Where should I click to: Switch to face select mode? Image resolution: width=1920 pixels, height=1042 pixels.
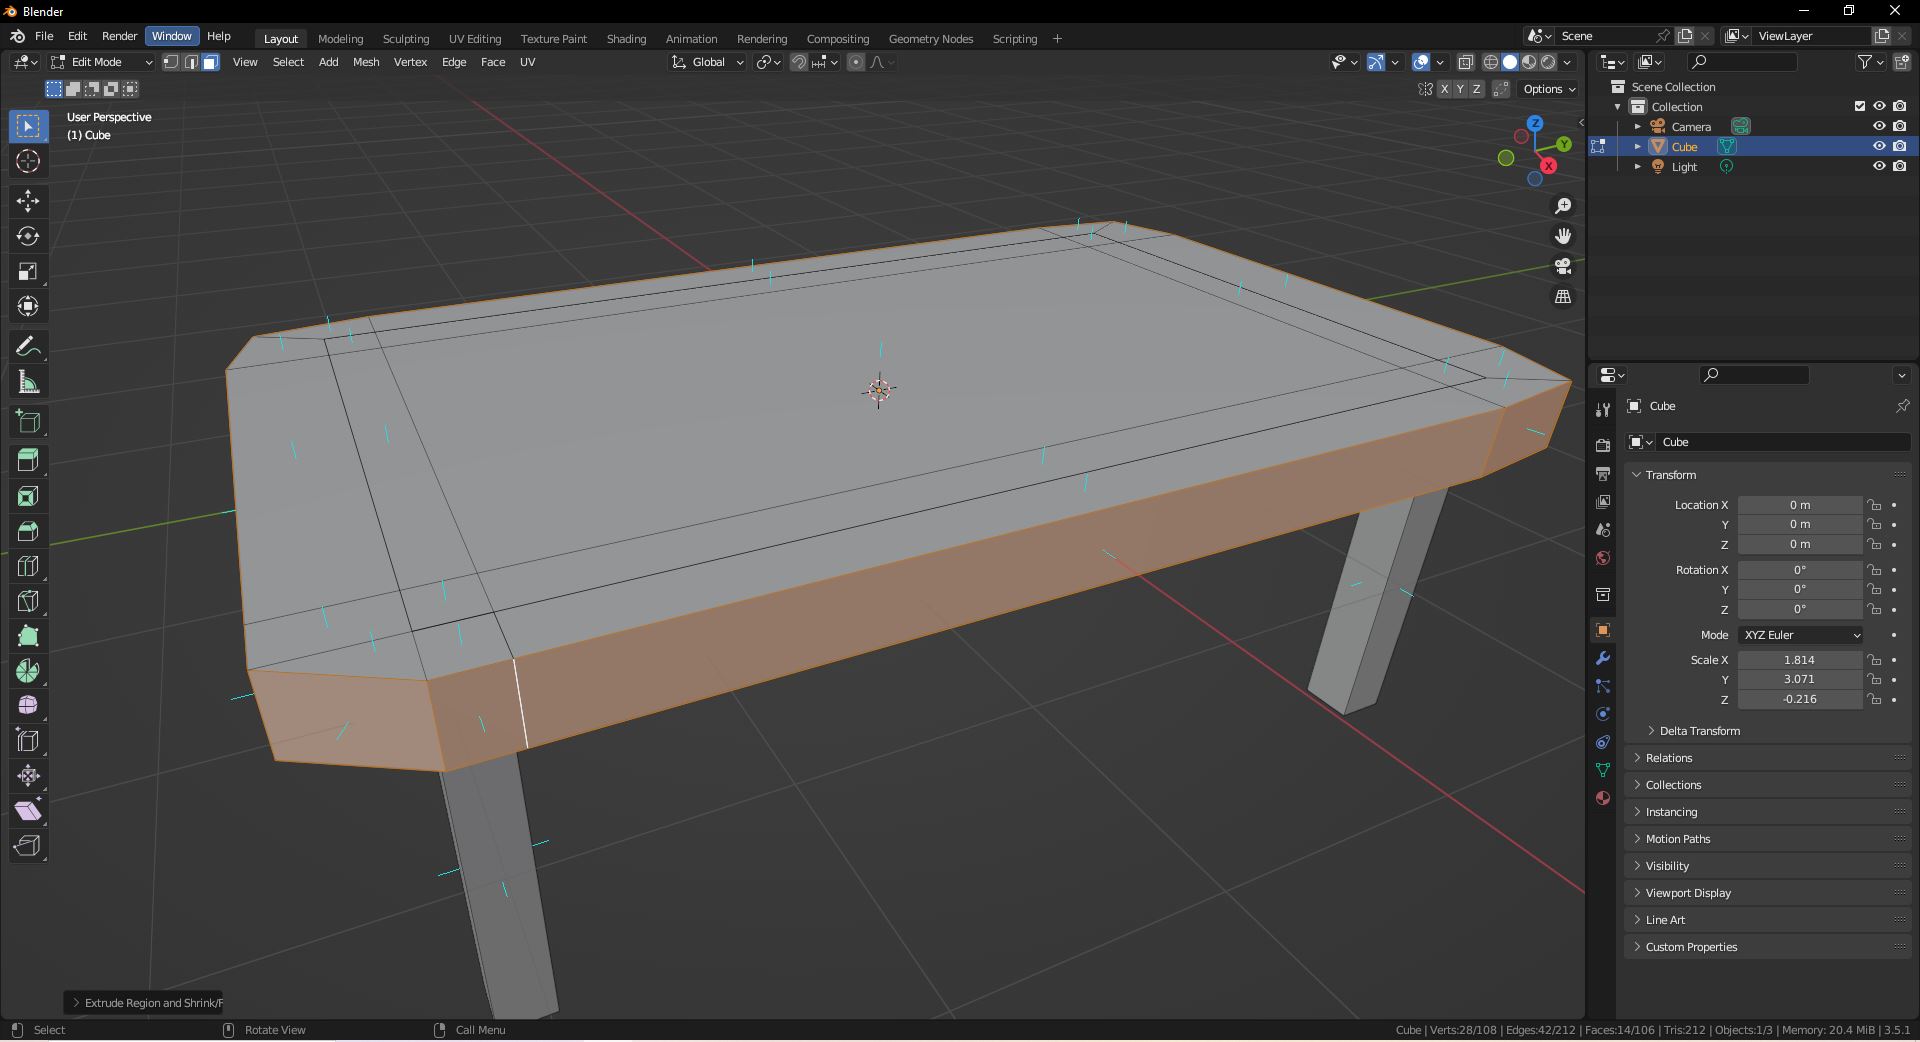tap(211, 62)
